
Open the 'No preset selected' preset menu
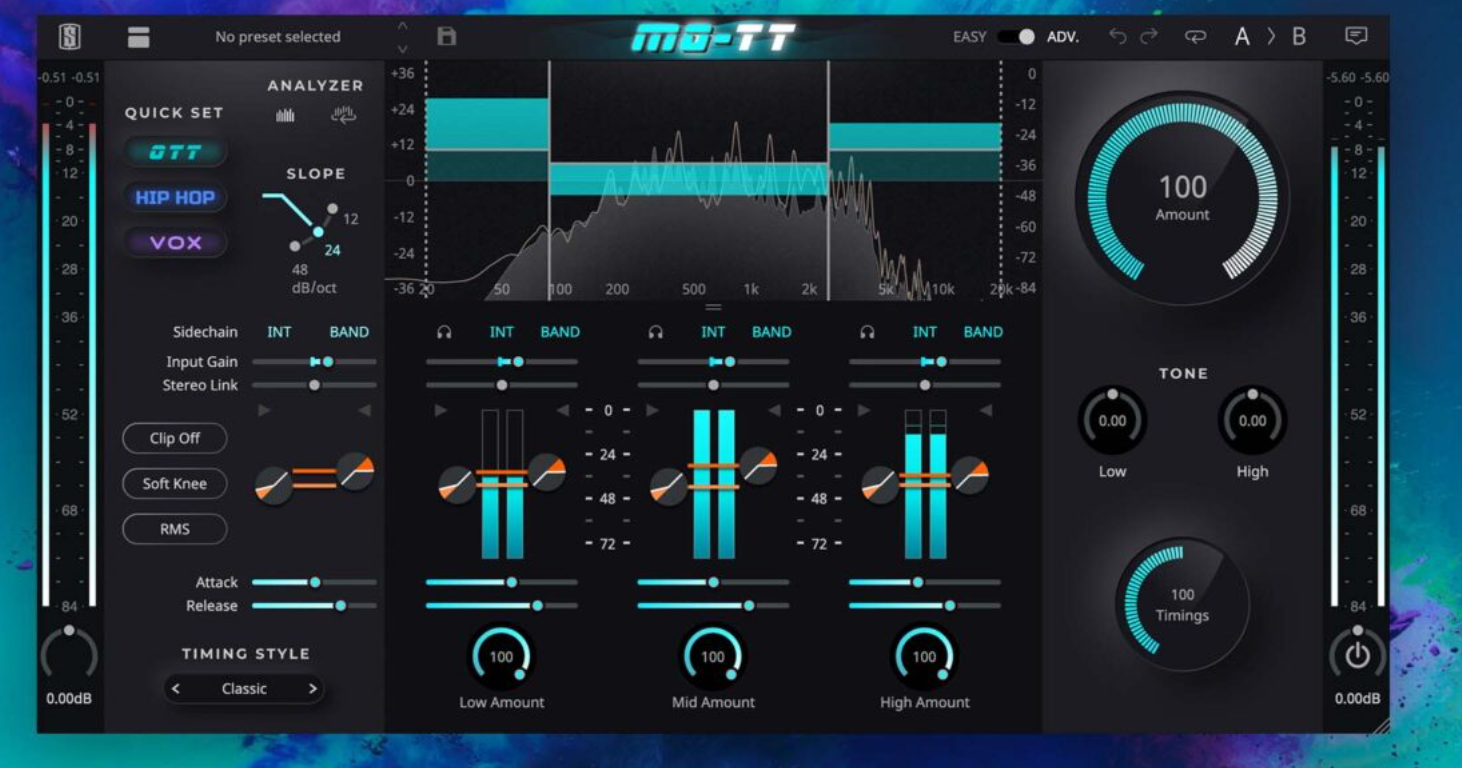click(x=278, y=37)
